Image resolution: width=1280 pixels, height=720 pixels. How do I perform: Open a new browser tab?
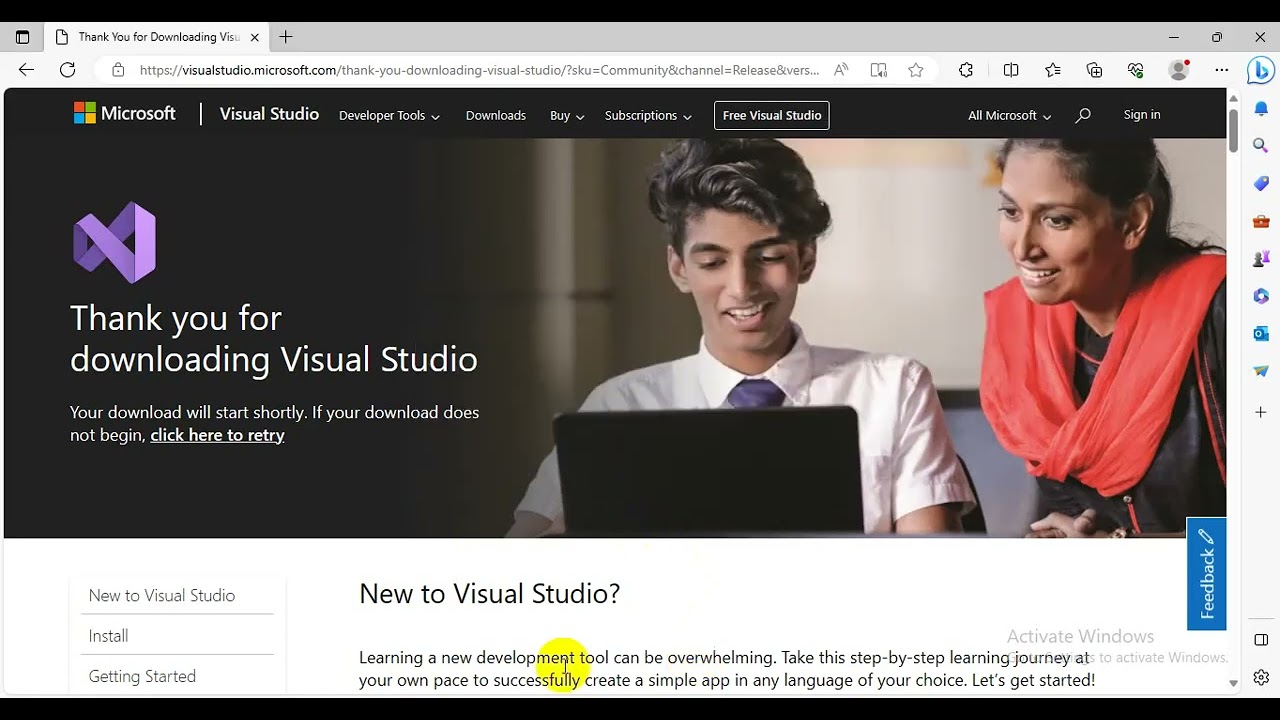[286, 37]
